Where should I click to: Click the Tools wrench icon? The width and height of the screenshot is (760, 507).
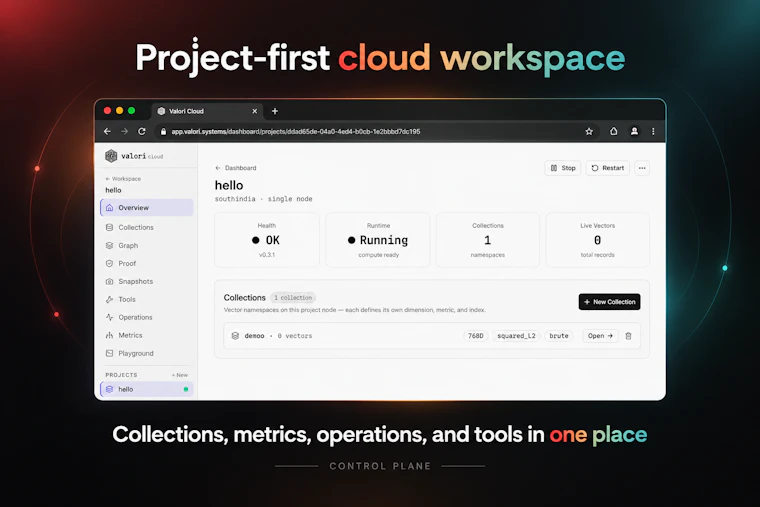pos(110,299)
